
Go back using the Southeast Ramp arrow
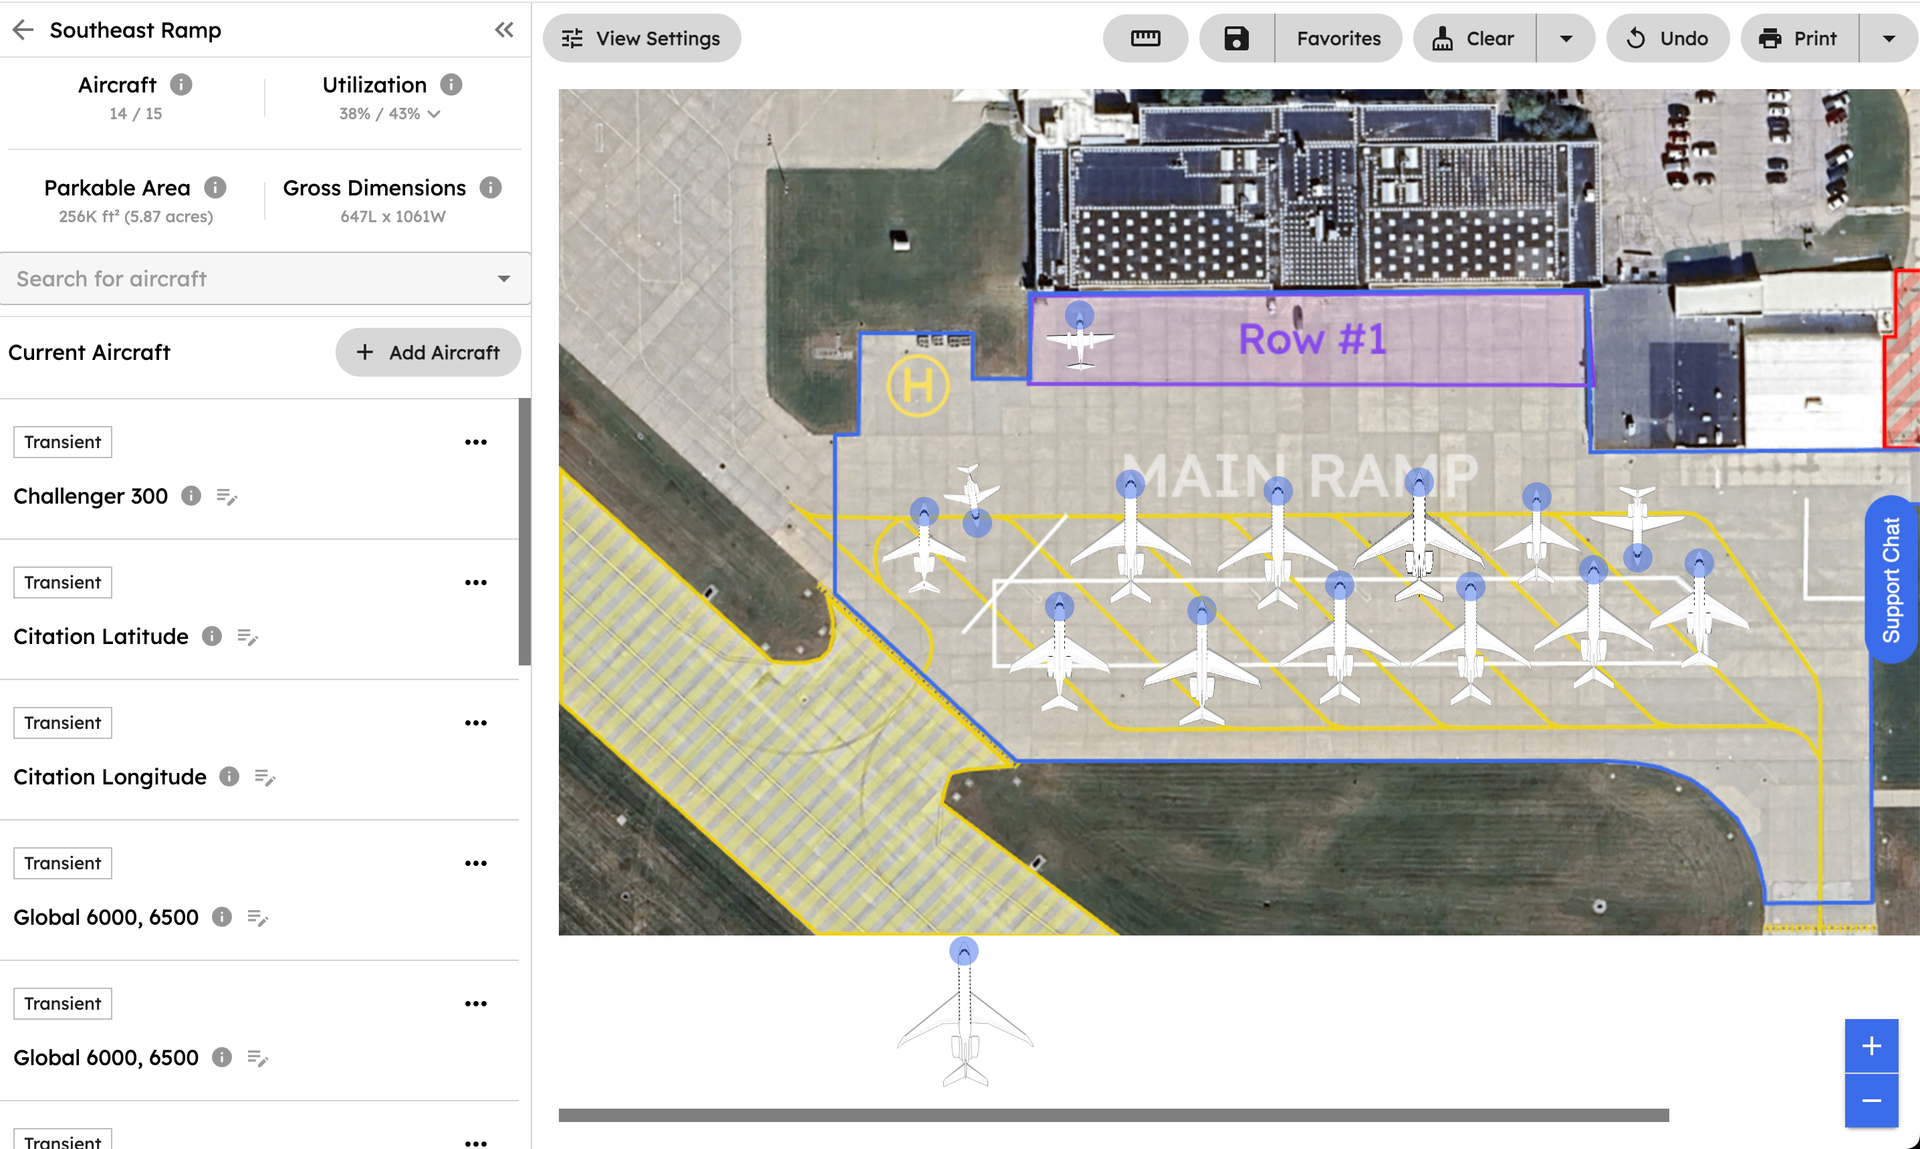pyautogui.click(x=23, y=30)
